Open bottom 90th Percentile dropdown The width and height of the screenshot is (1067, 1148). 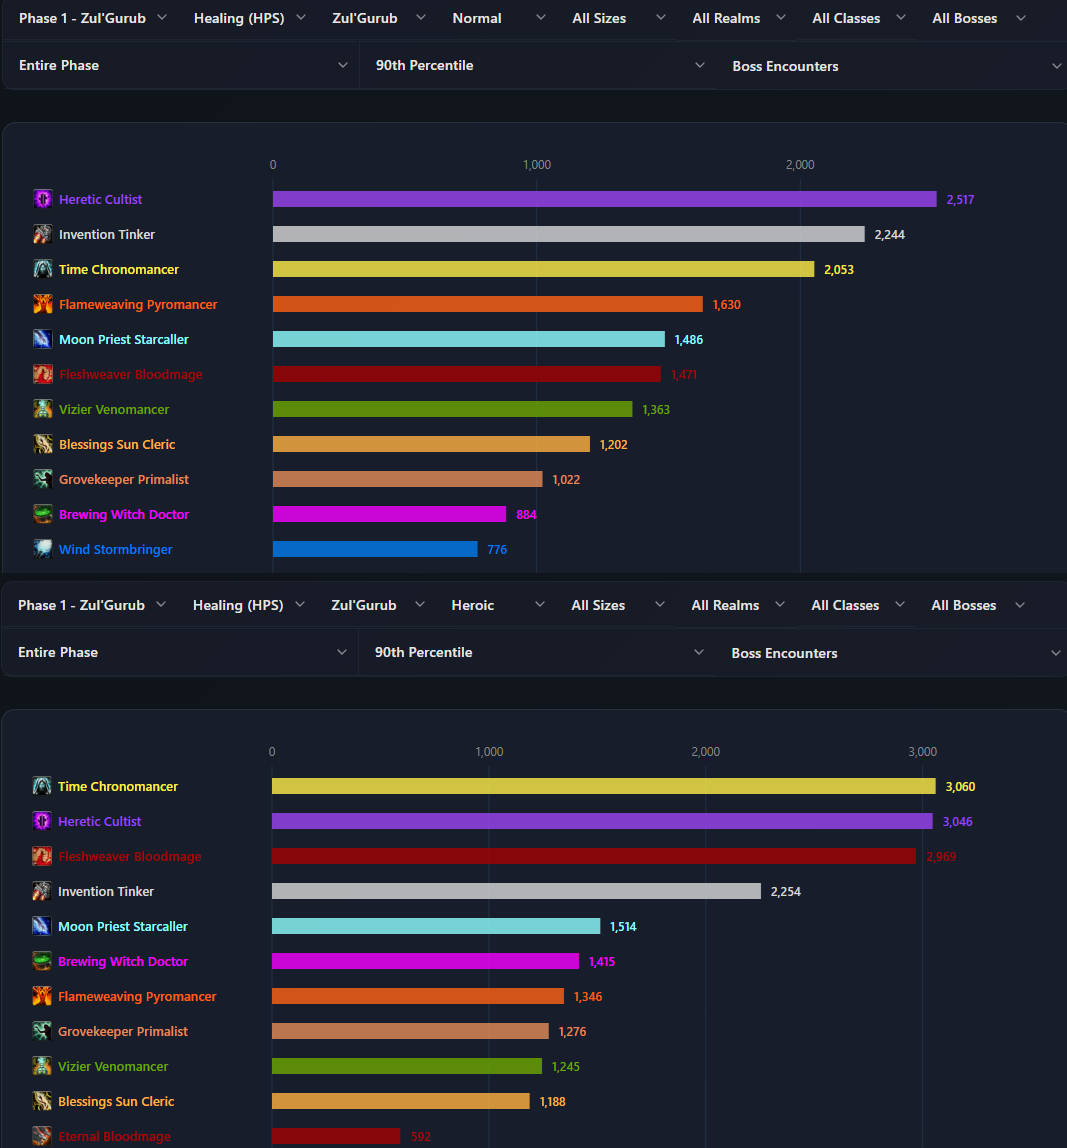(x=538, y=652)
